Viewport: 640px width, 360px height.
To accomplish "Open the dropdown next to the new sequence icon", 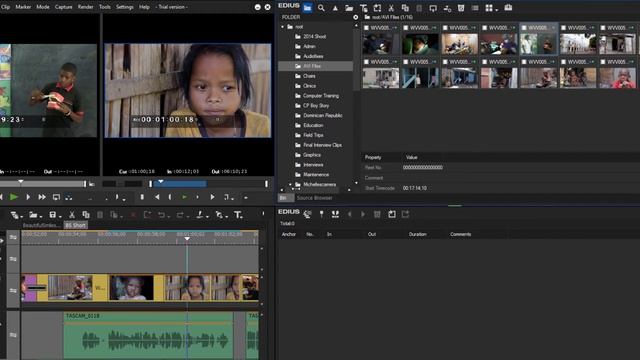I will pos(22,216).
